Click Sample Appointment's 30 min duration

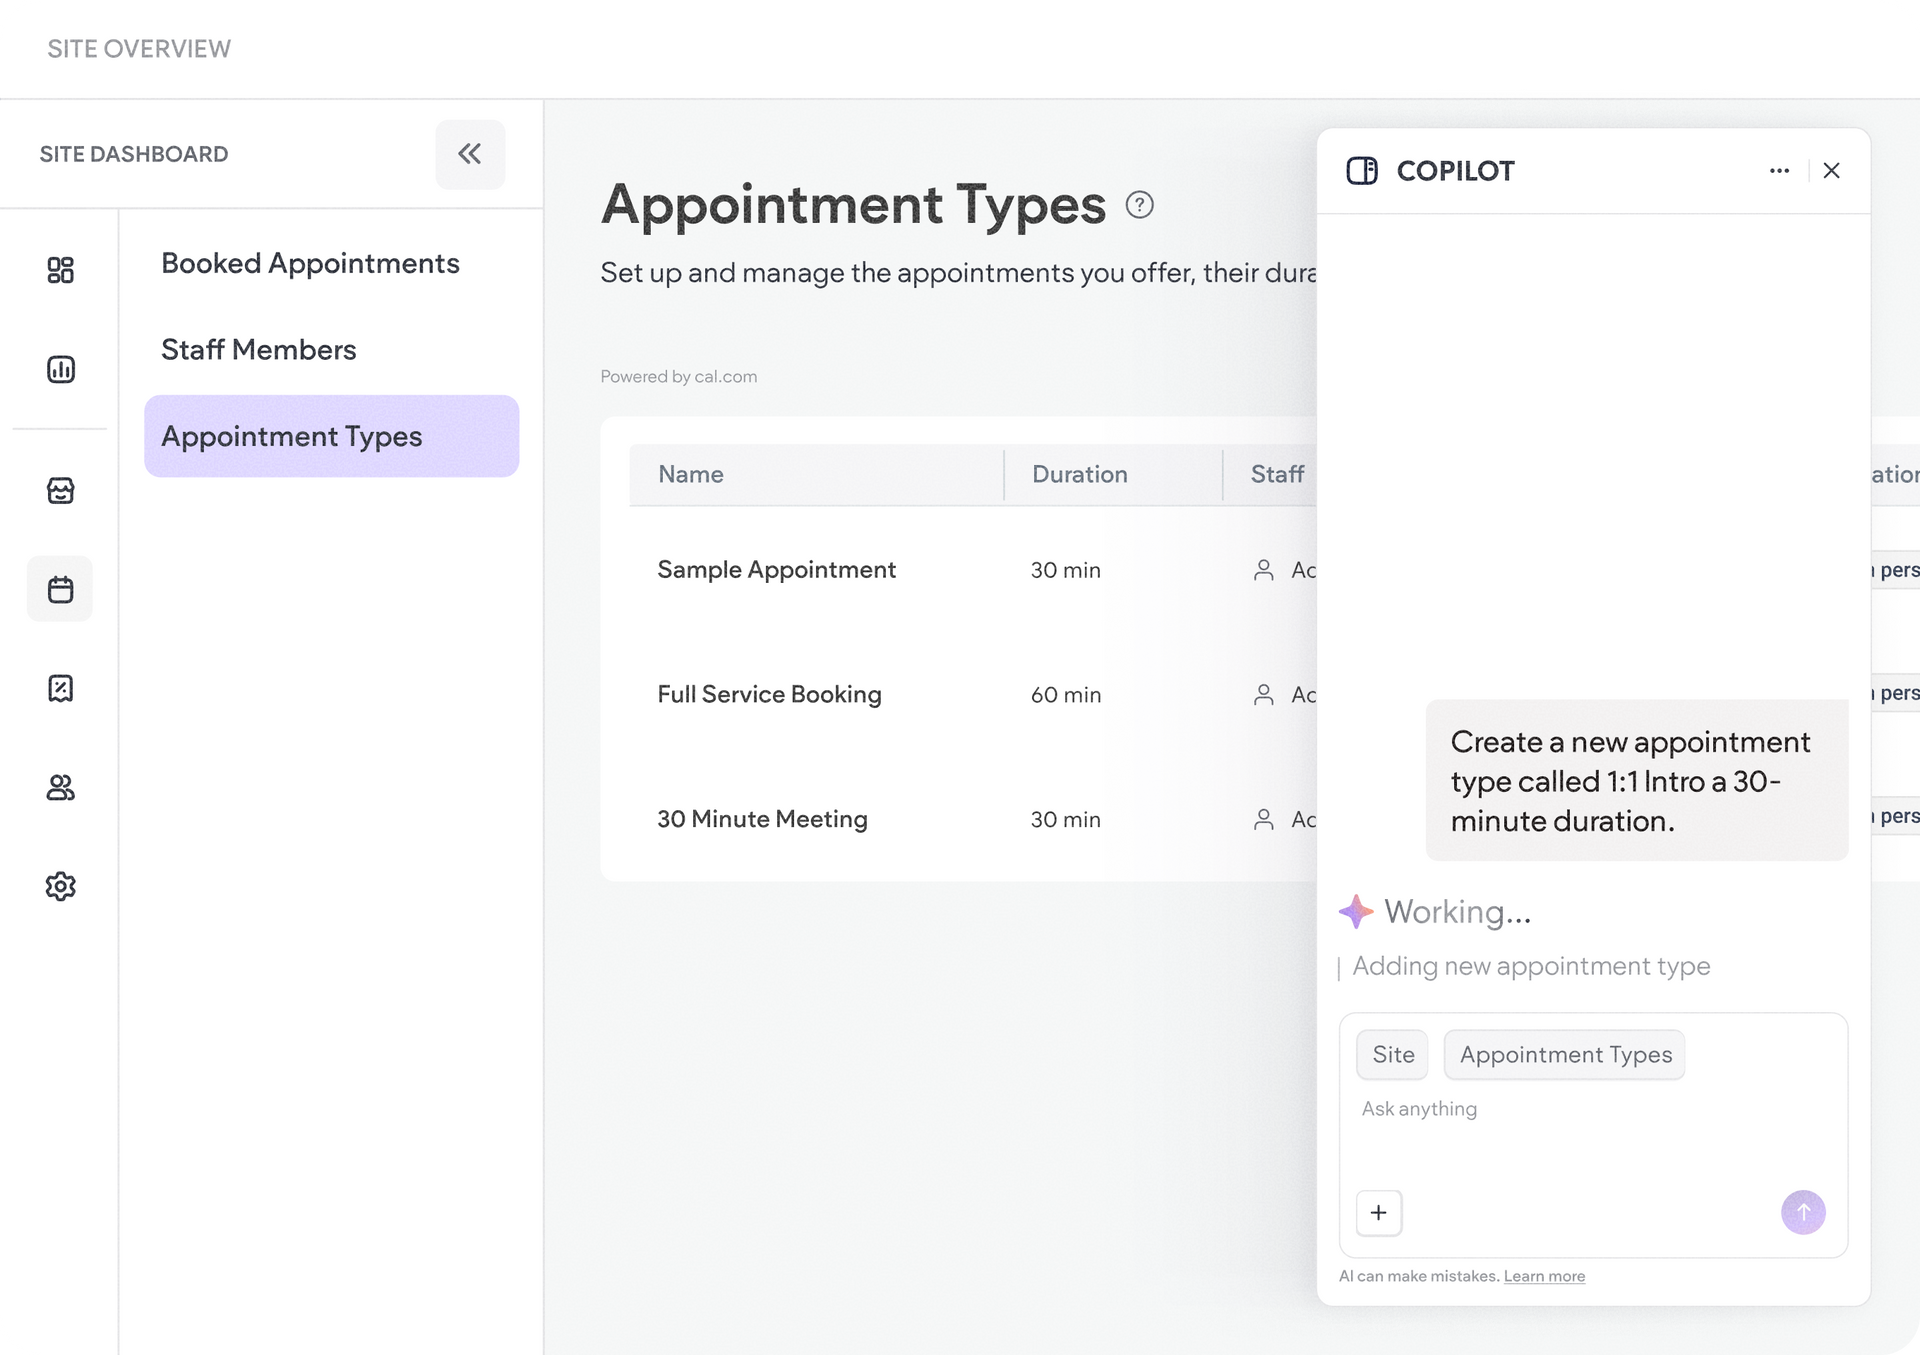1066,570
